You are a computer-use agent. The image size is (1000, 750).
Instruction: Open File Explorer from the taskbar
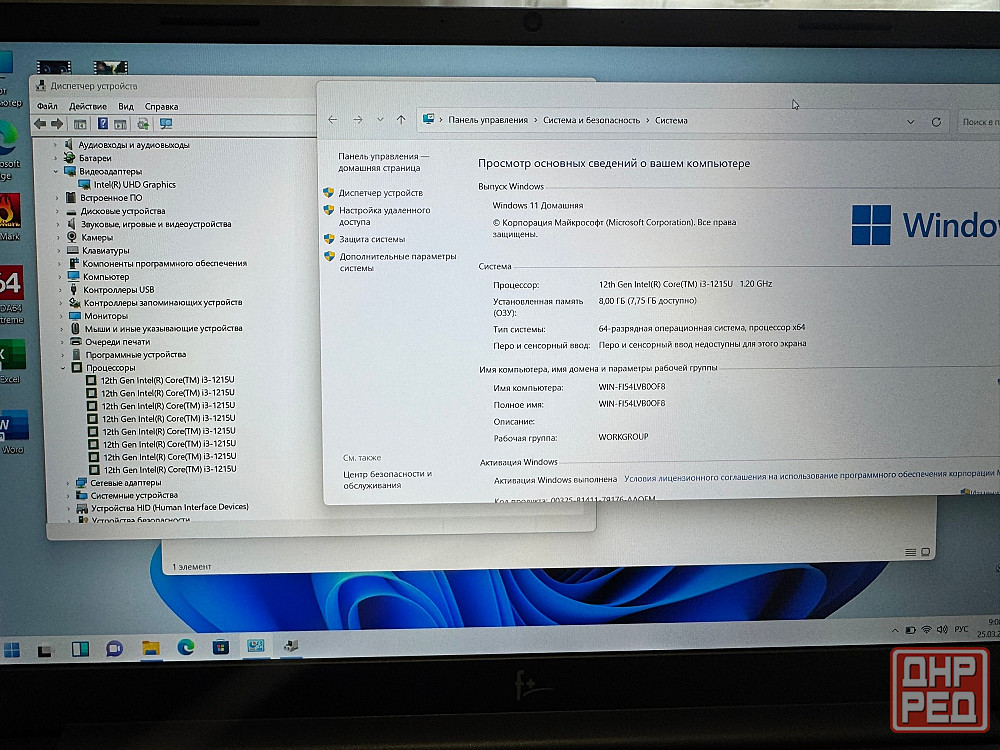[151, 647]
